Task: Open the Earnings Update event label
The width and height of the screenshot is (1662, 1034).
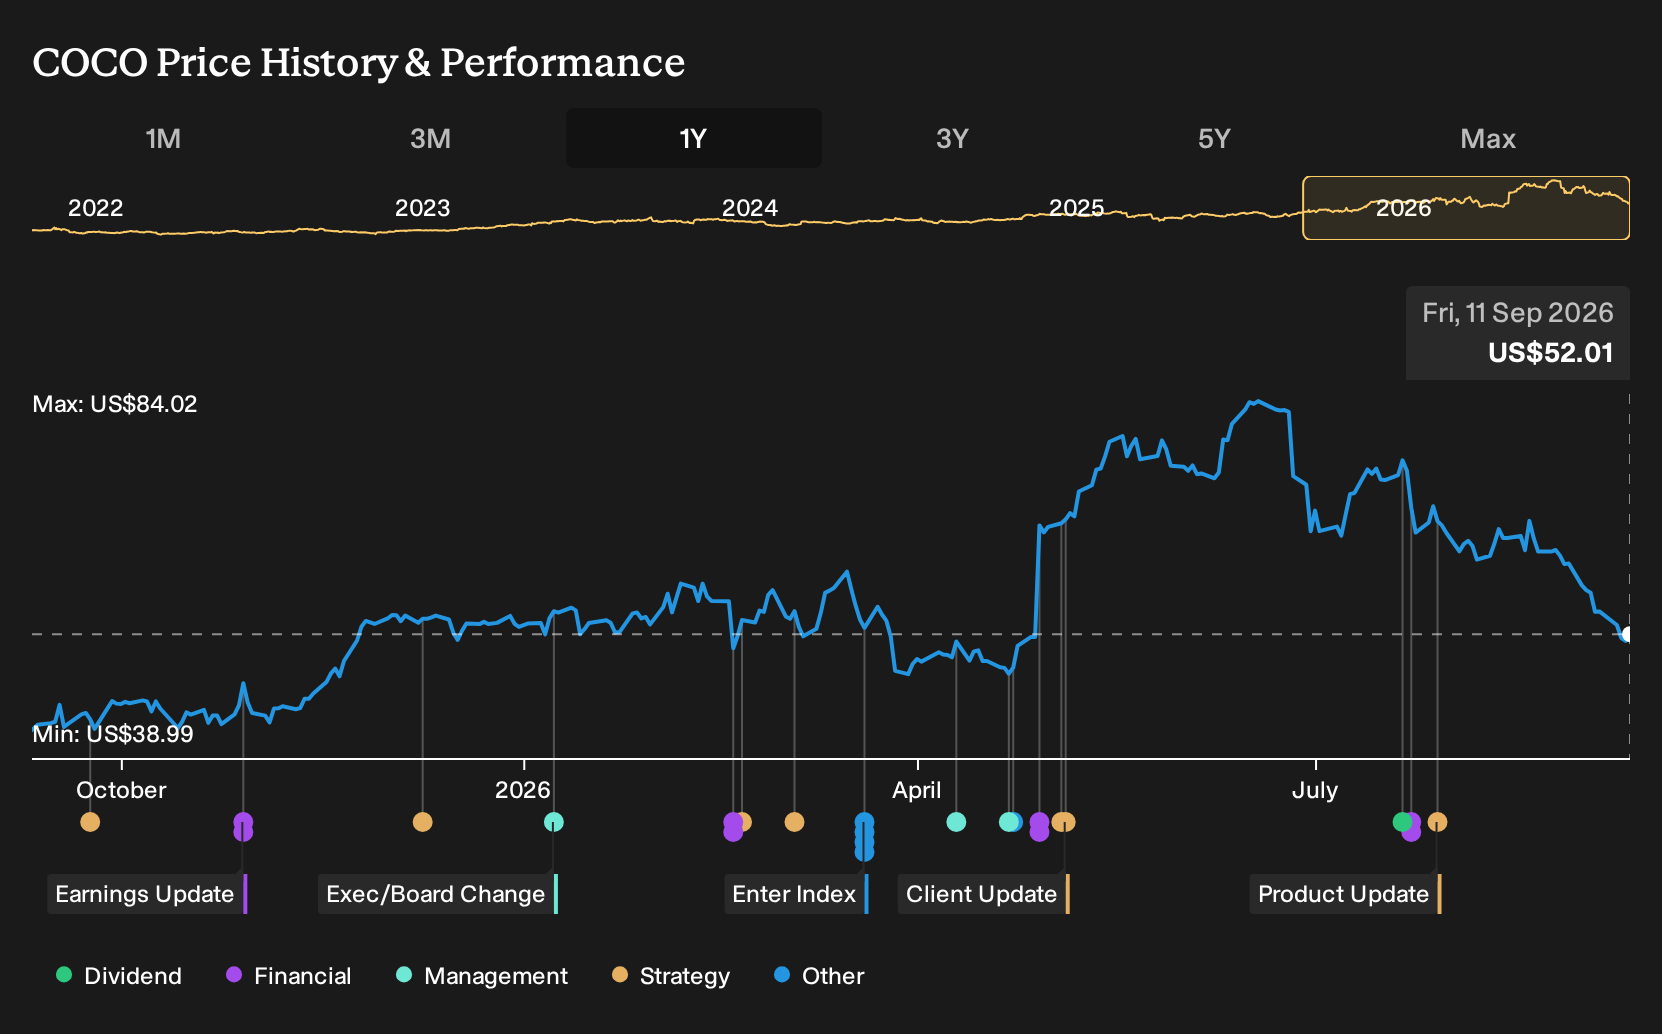Action: pyautogui.click(x=147, y=894)
